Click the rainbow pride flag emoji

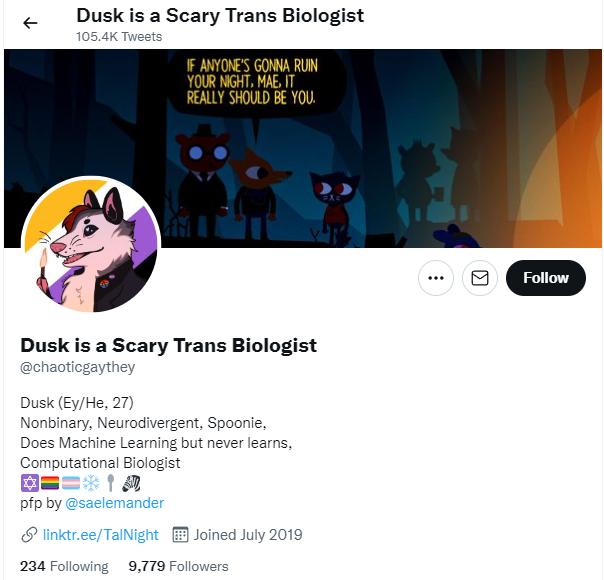click(x=50, y=483)
